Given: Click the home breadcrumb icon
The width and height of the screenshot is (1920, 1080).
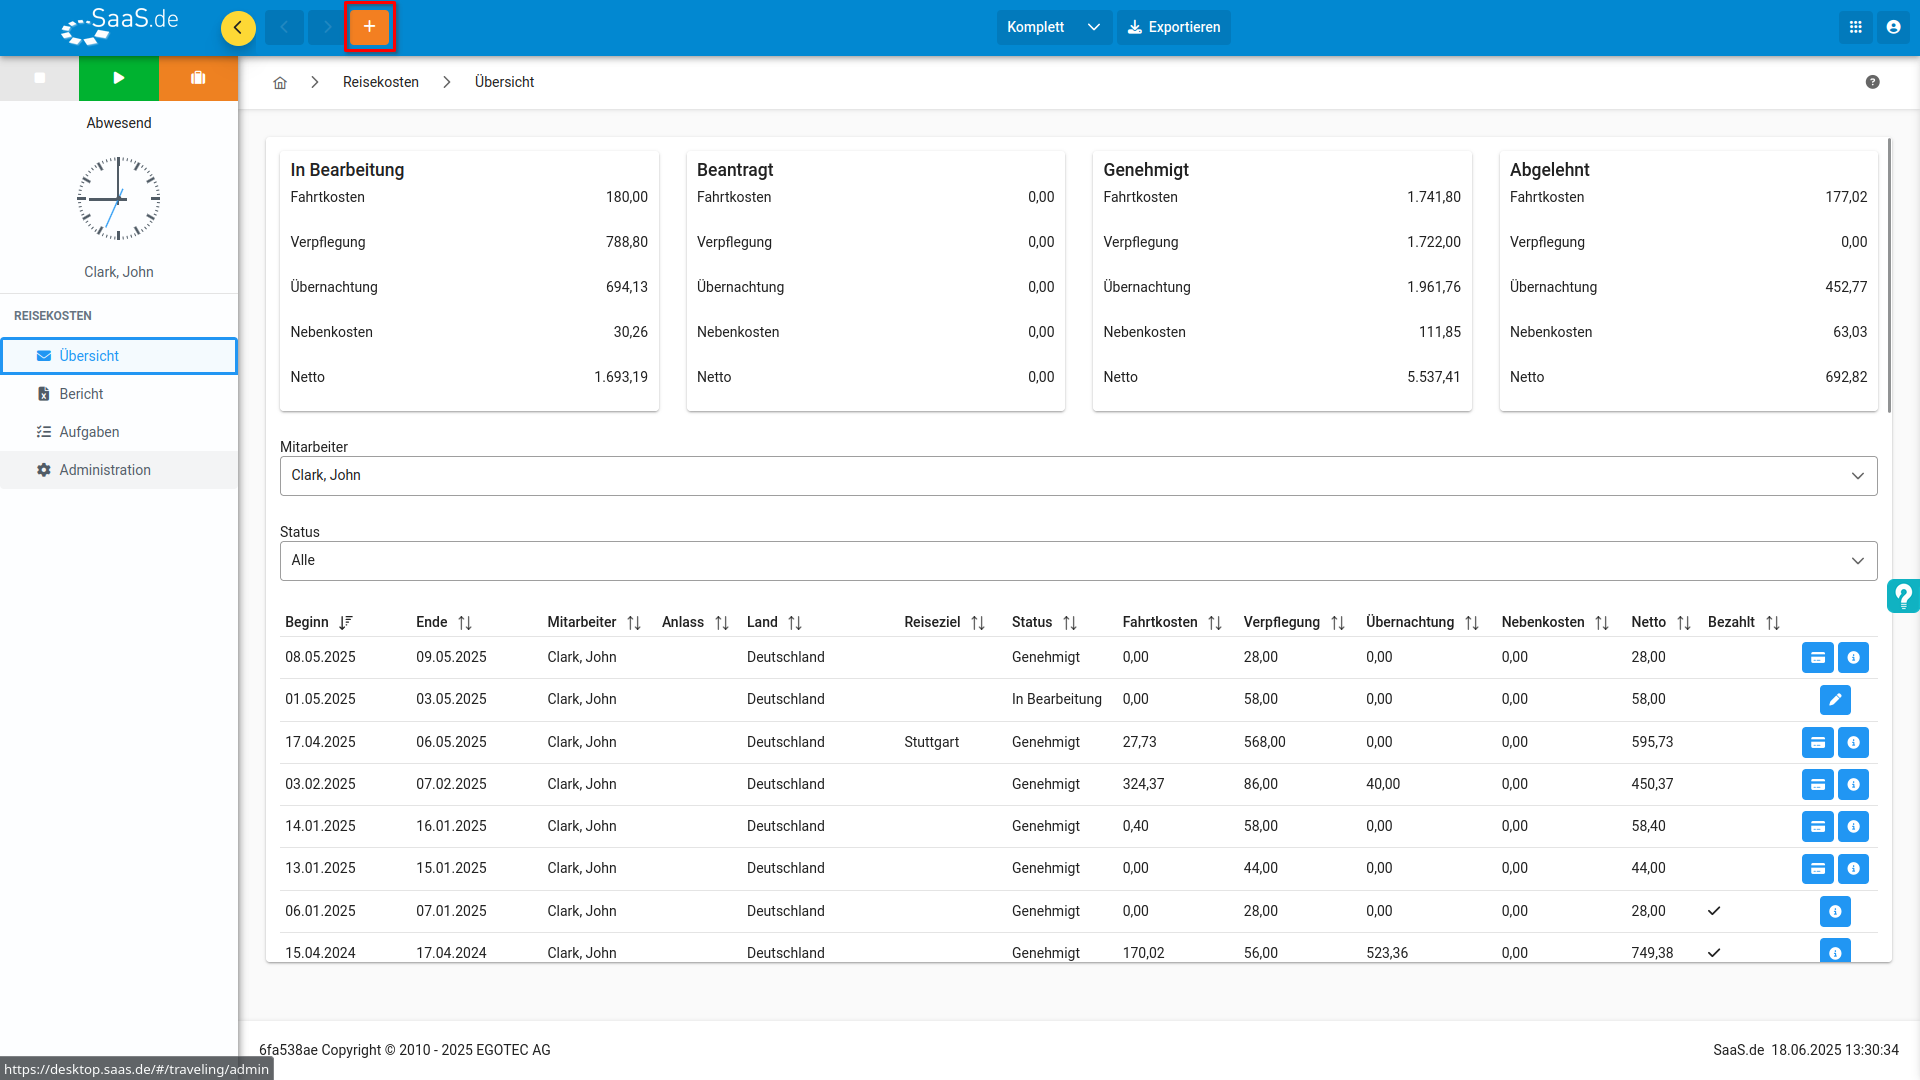Looking at the screenshot, I should tap(280, 82).
